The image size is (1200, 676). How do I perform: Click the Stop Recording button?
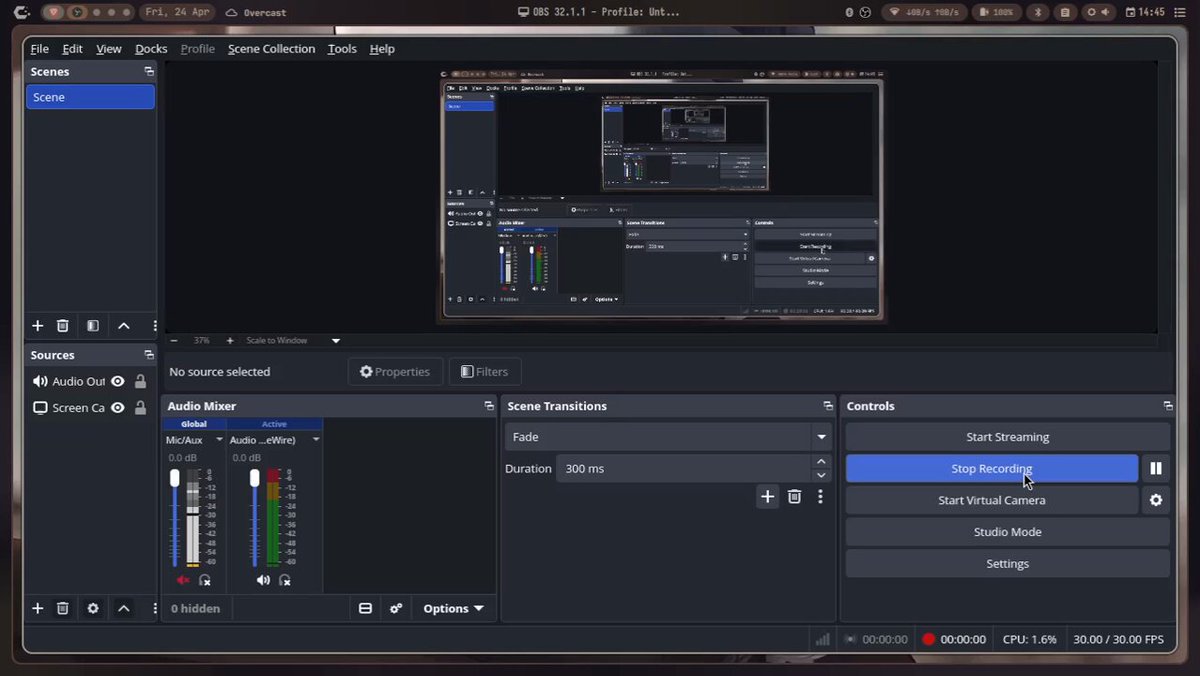tap(992, 468)
